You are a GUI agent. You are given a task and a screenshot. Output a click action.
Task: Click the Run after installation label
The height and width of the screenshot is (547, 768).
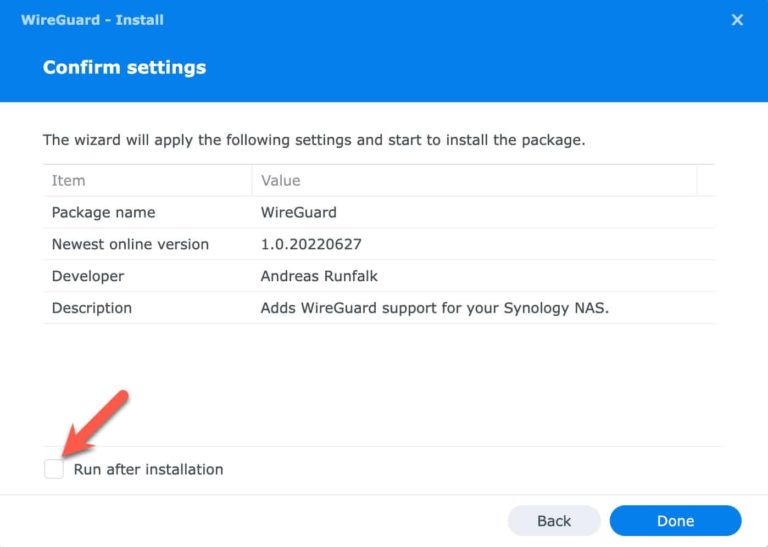pyautogui.click(x=148, y=469)
